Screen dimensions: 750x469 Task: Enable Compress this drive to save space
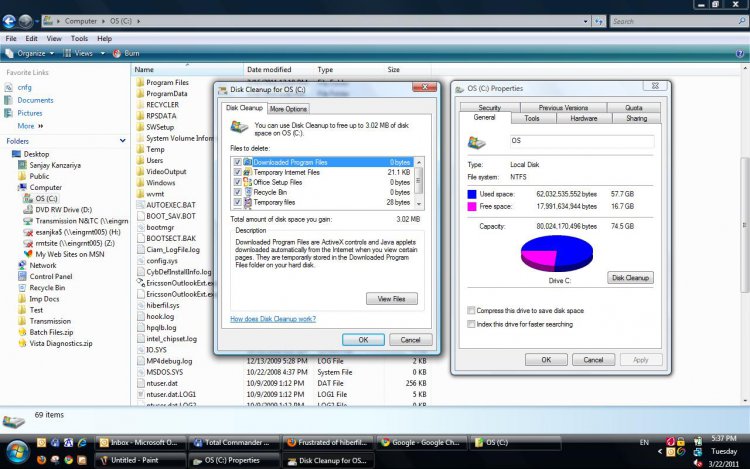pos(471,310)
